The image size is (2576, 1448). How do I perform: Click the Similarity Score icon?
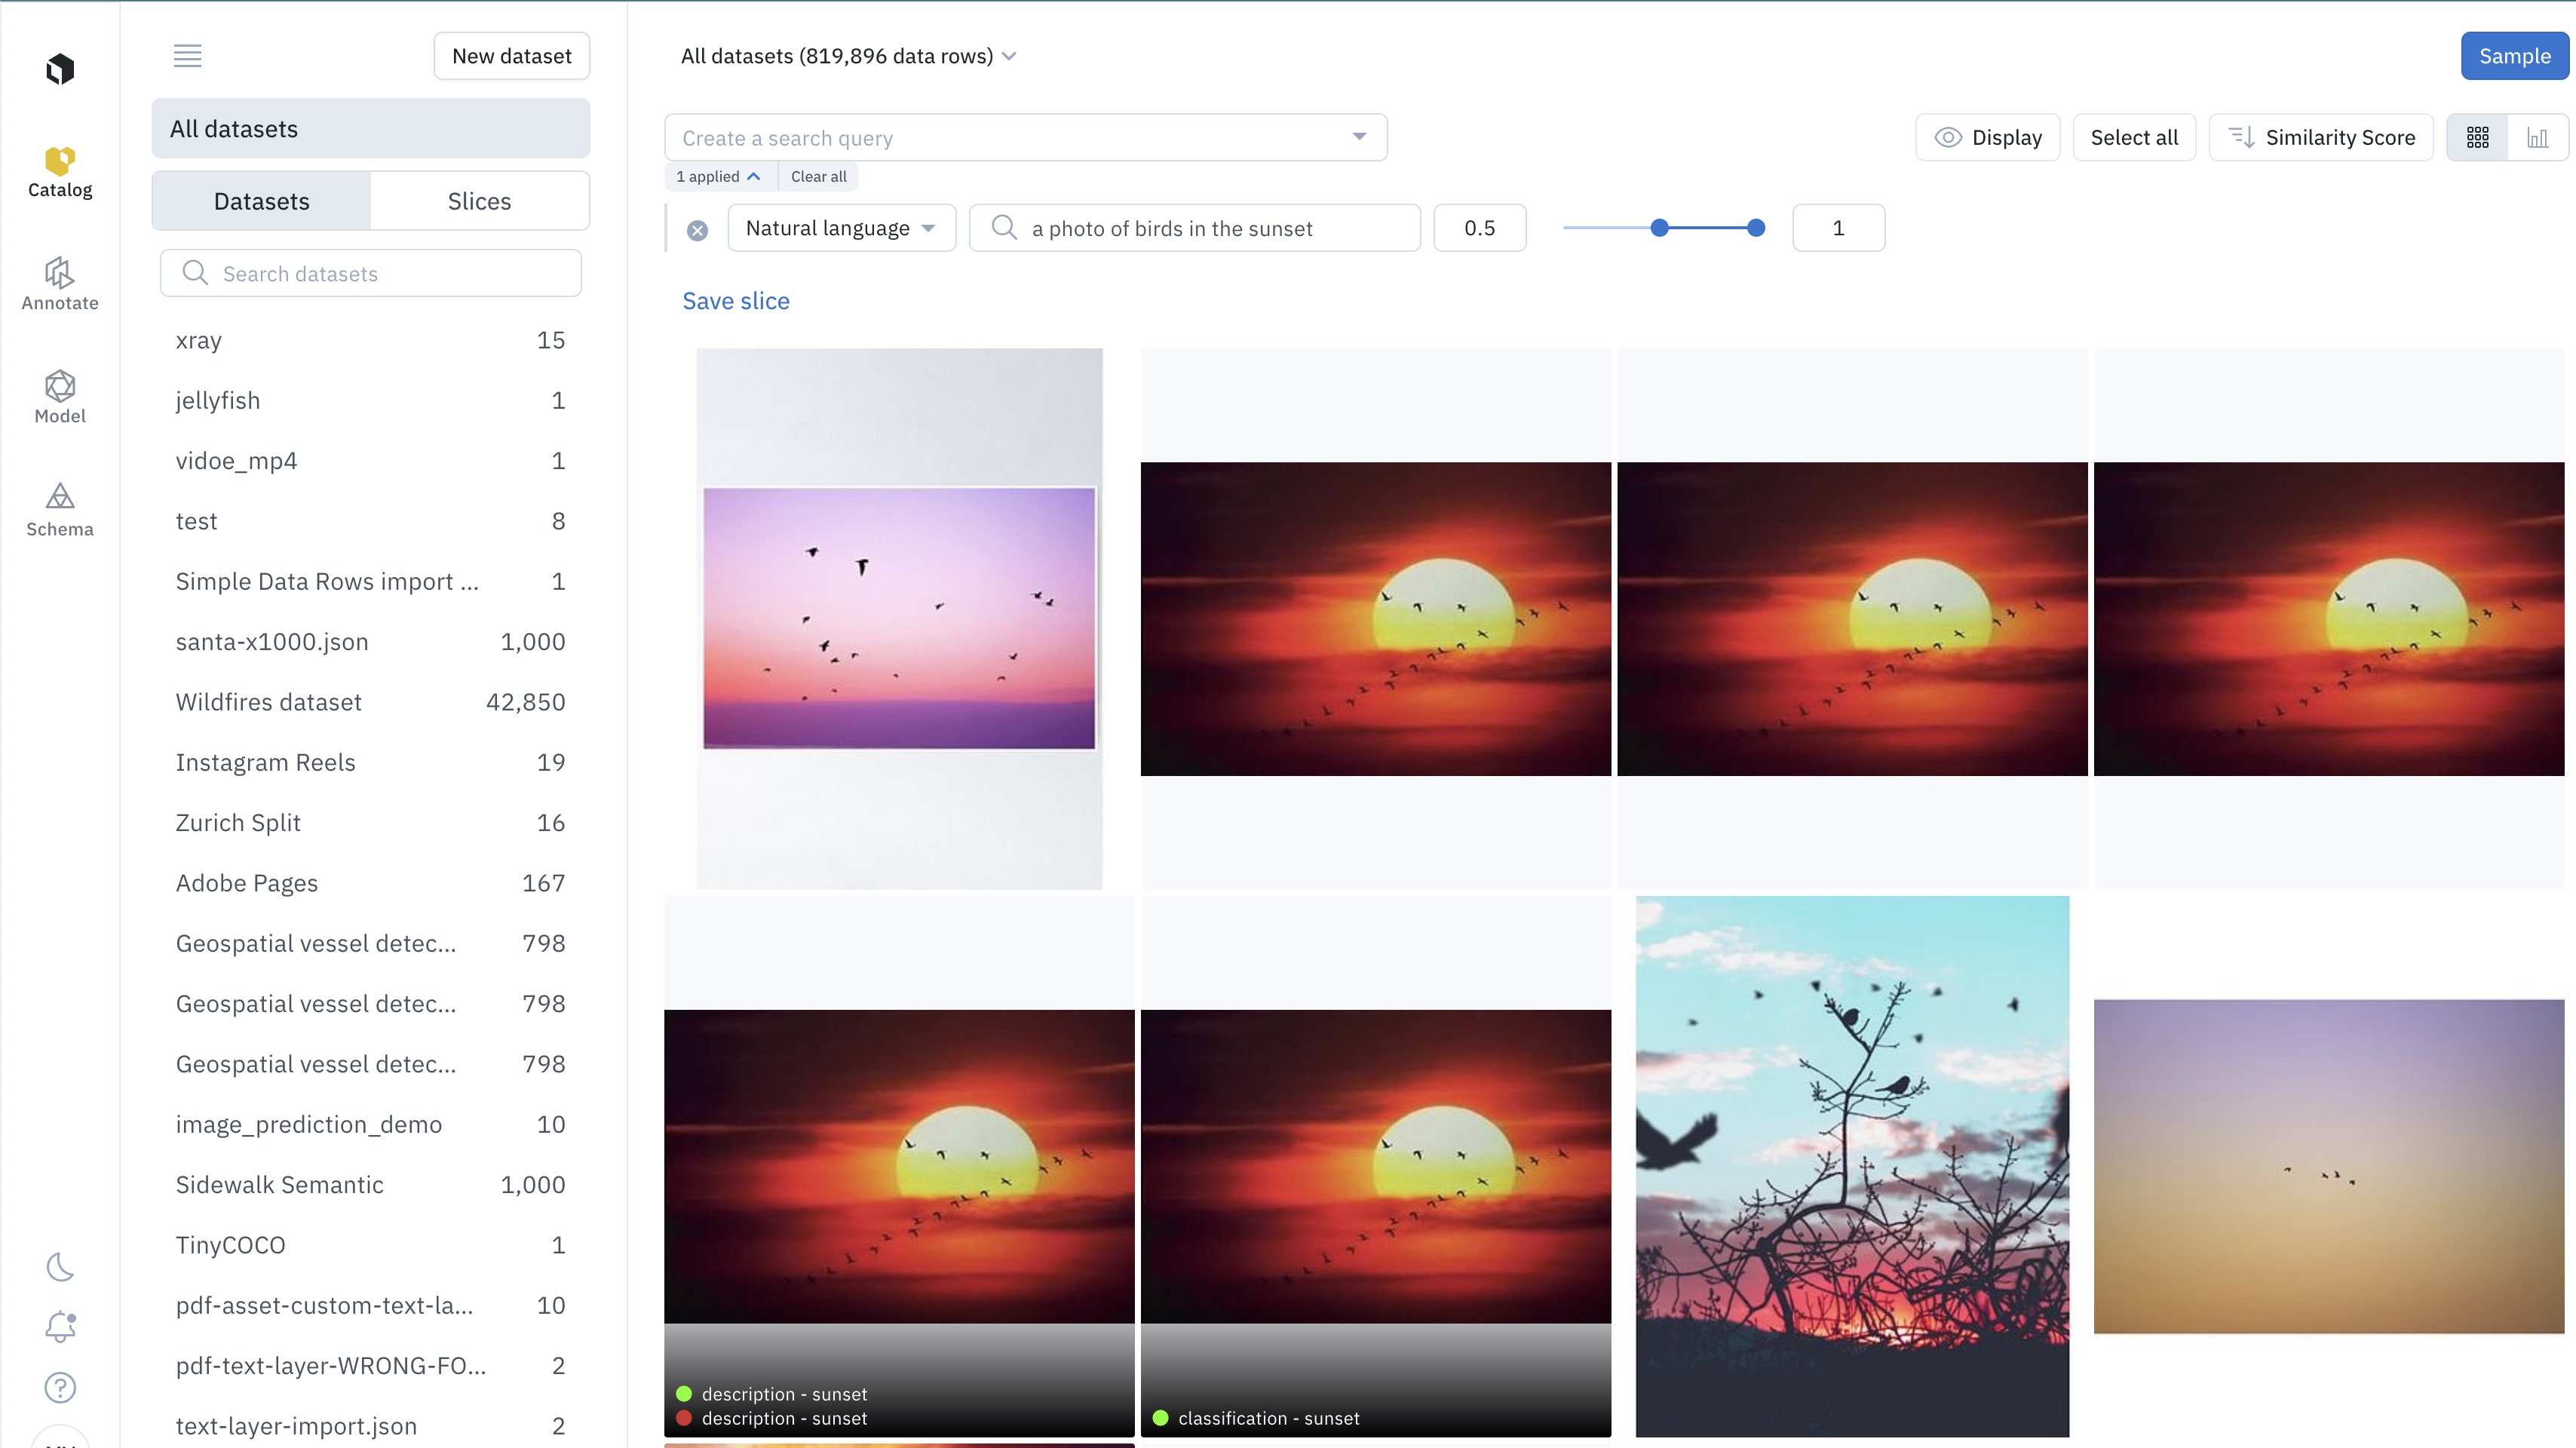coord(2247,137)
